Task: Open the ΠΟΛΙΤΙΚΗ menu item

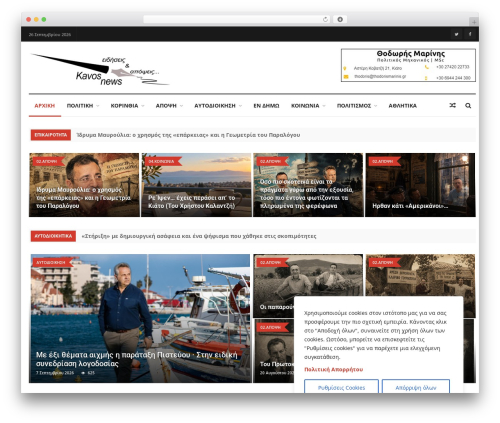Action: [80, 106]
